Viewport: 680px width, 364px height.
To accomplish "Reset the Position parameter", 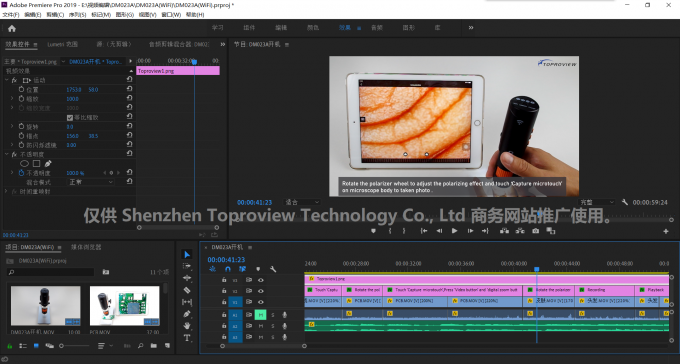I will pos(129,89).
